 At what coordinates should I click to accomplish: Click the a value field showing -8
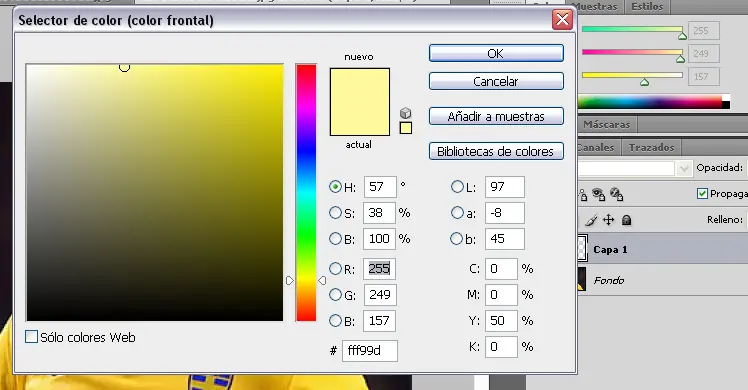coord(505,212)
